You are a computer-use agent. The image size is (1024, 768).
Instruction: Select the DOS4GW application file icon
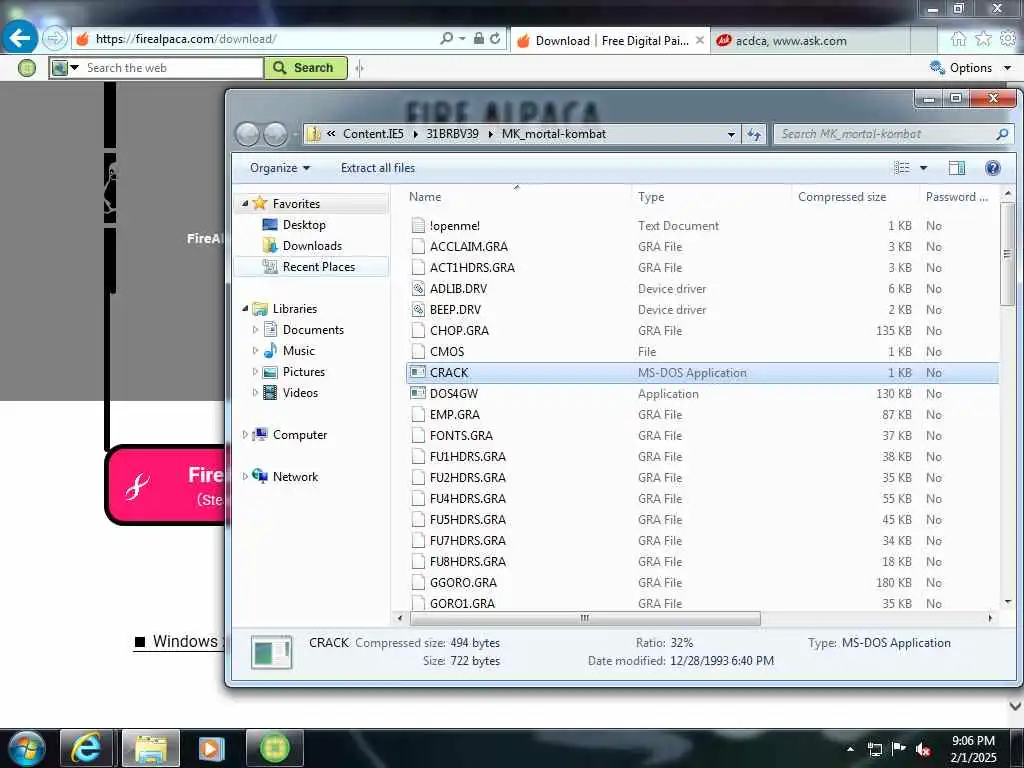418,393
